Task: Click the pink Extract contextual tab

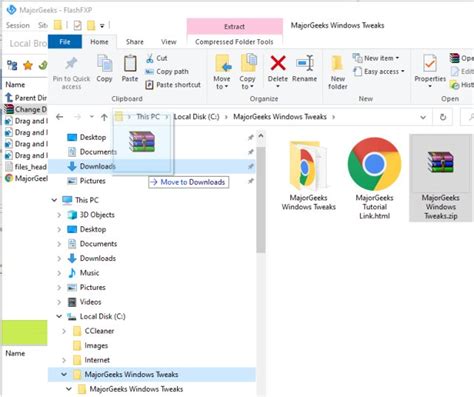Action: point(234,27)
